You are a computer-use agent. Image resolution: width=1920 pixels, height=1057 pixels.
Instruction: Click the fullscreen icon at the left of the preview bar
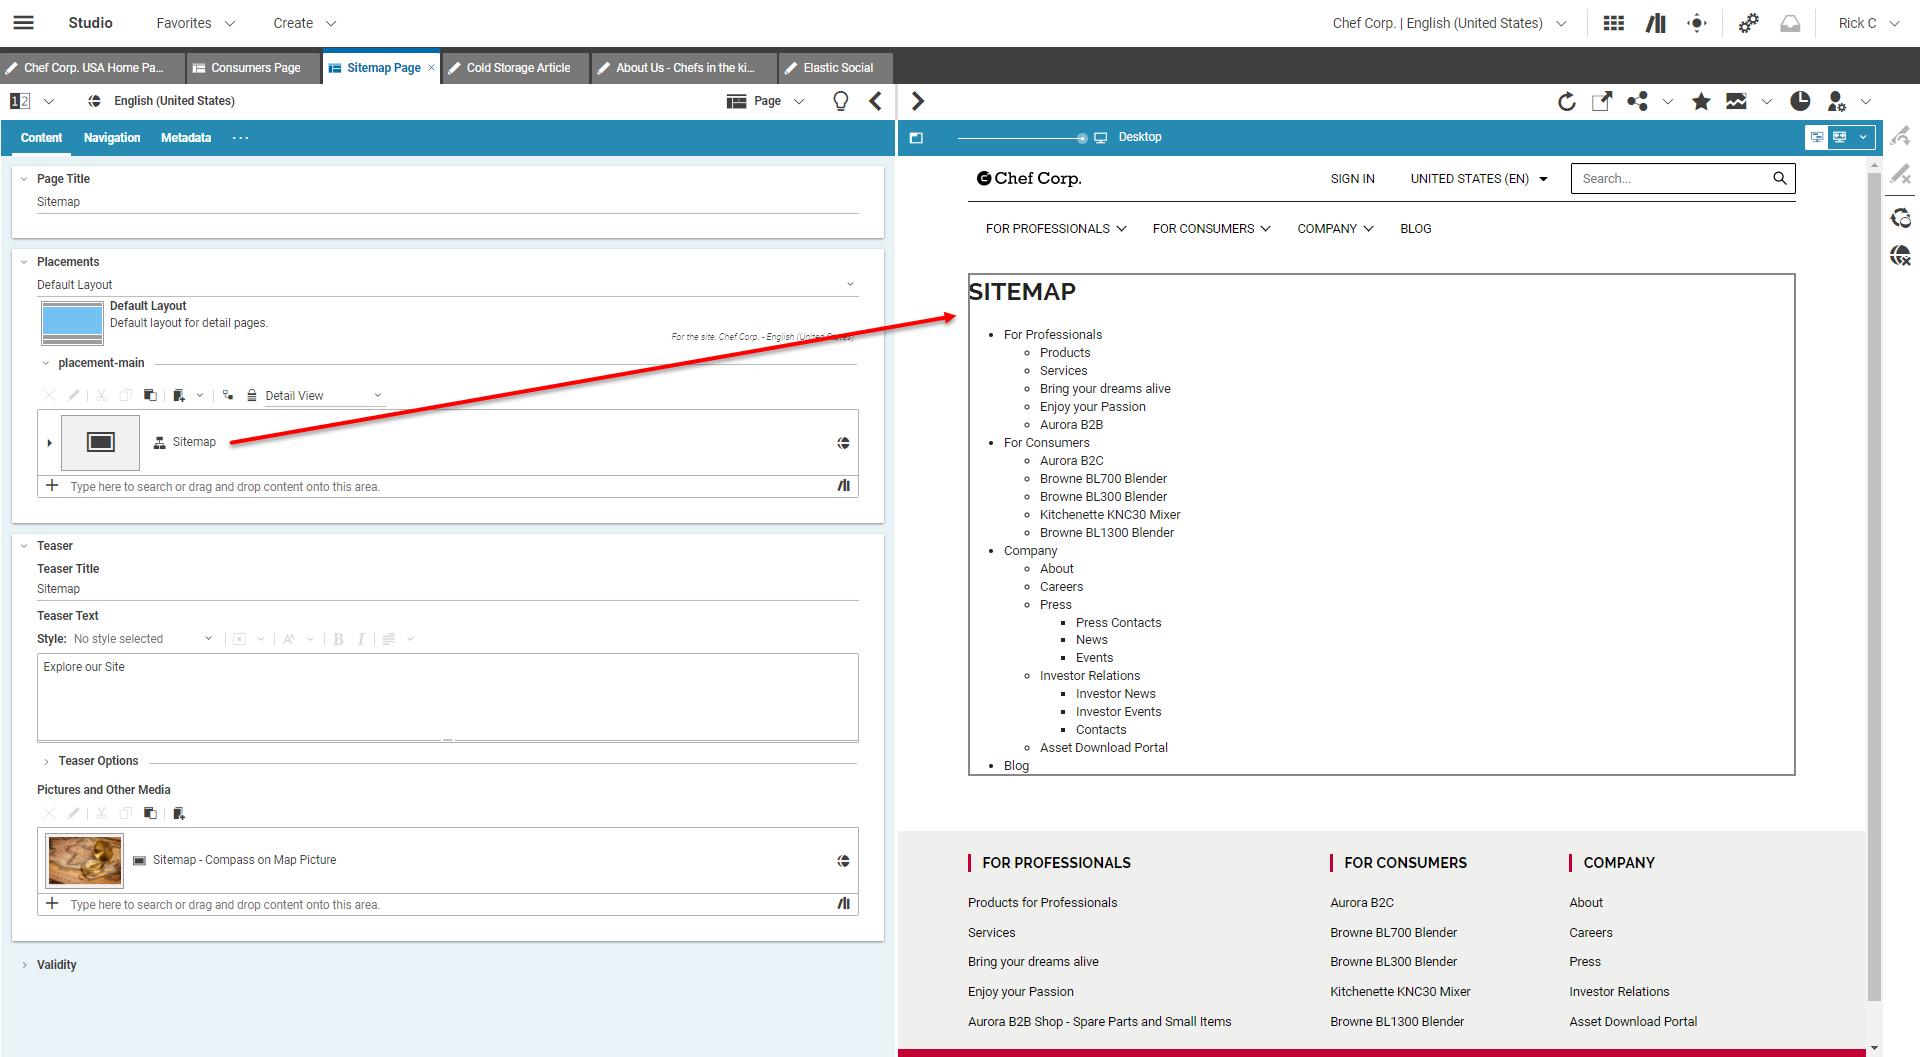tap(916, 138)
